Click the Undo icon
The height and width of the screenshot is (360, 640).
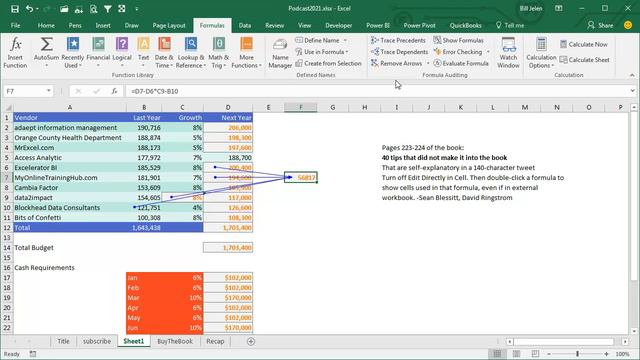pyautogui.click(x=29, y=9)
